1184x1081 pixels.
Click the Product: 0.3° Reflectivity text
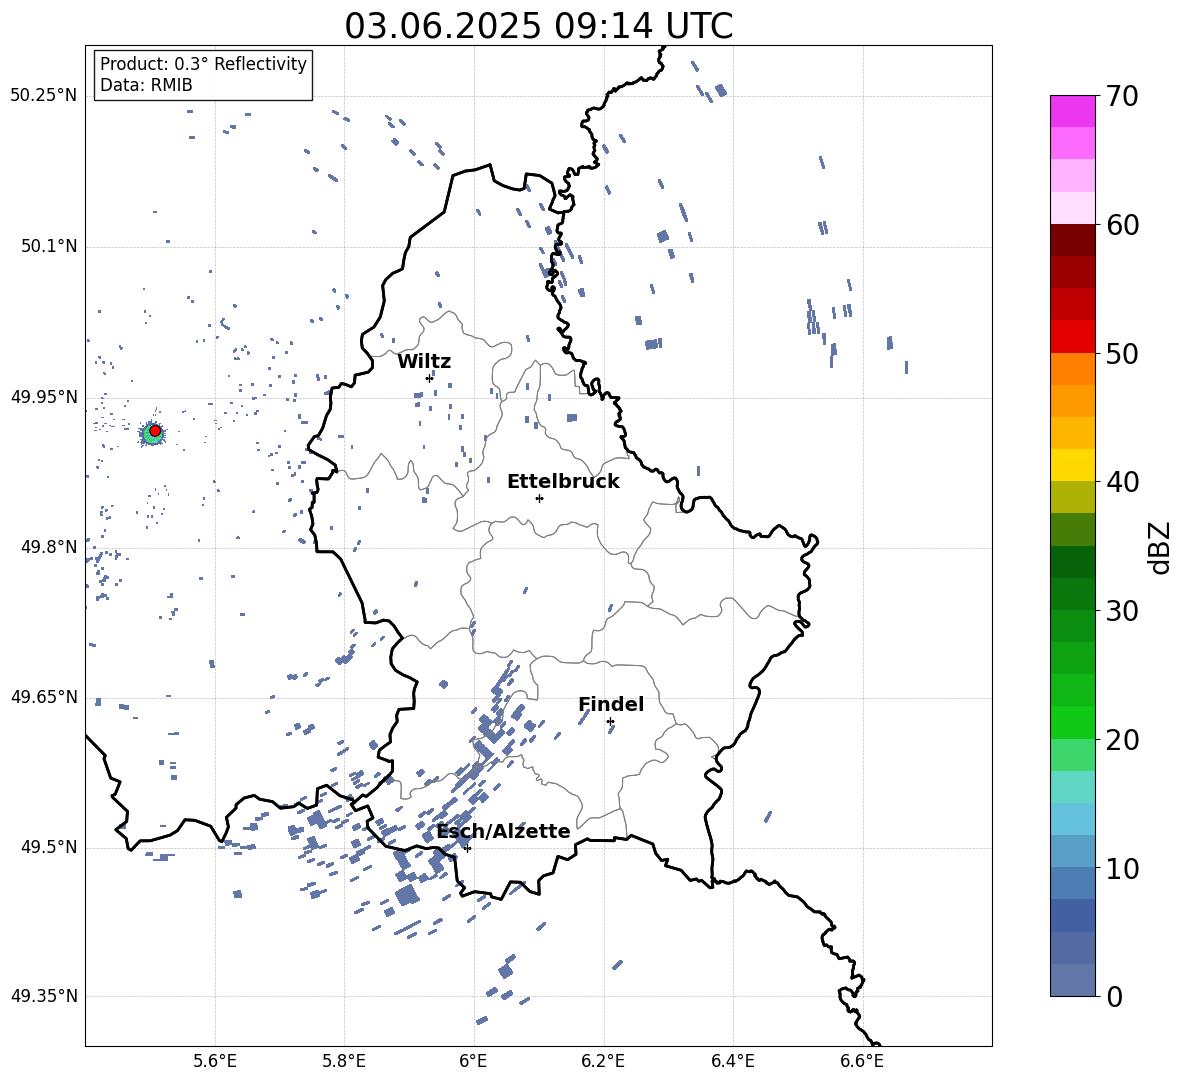coord(203,64)
